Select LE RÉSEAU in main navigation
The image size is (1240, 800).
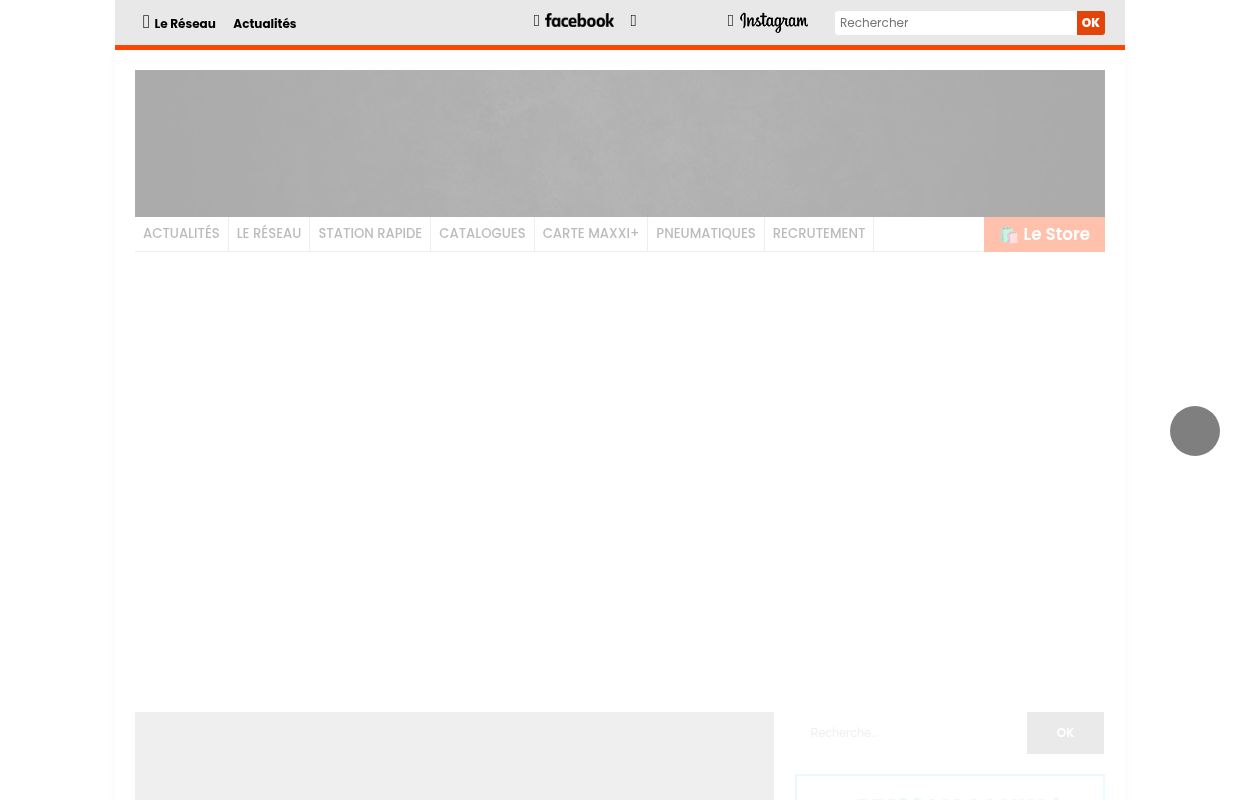click(268, 234)
